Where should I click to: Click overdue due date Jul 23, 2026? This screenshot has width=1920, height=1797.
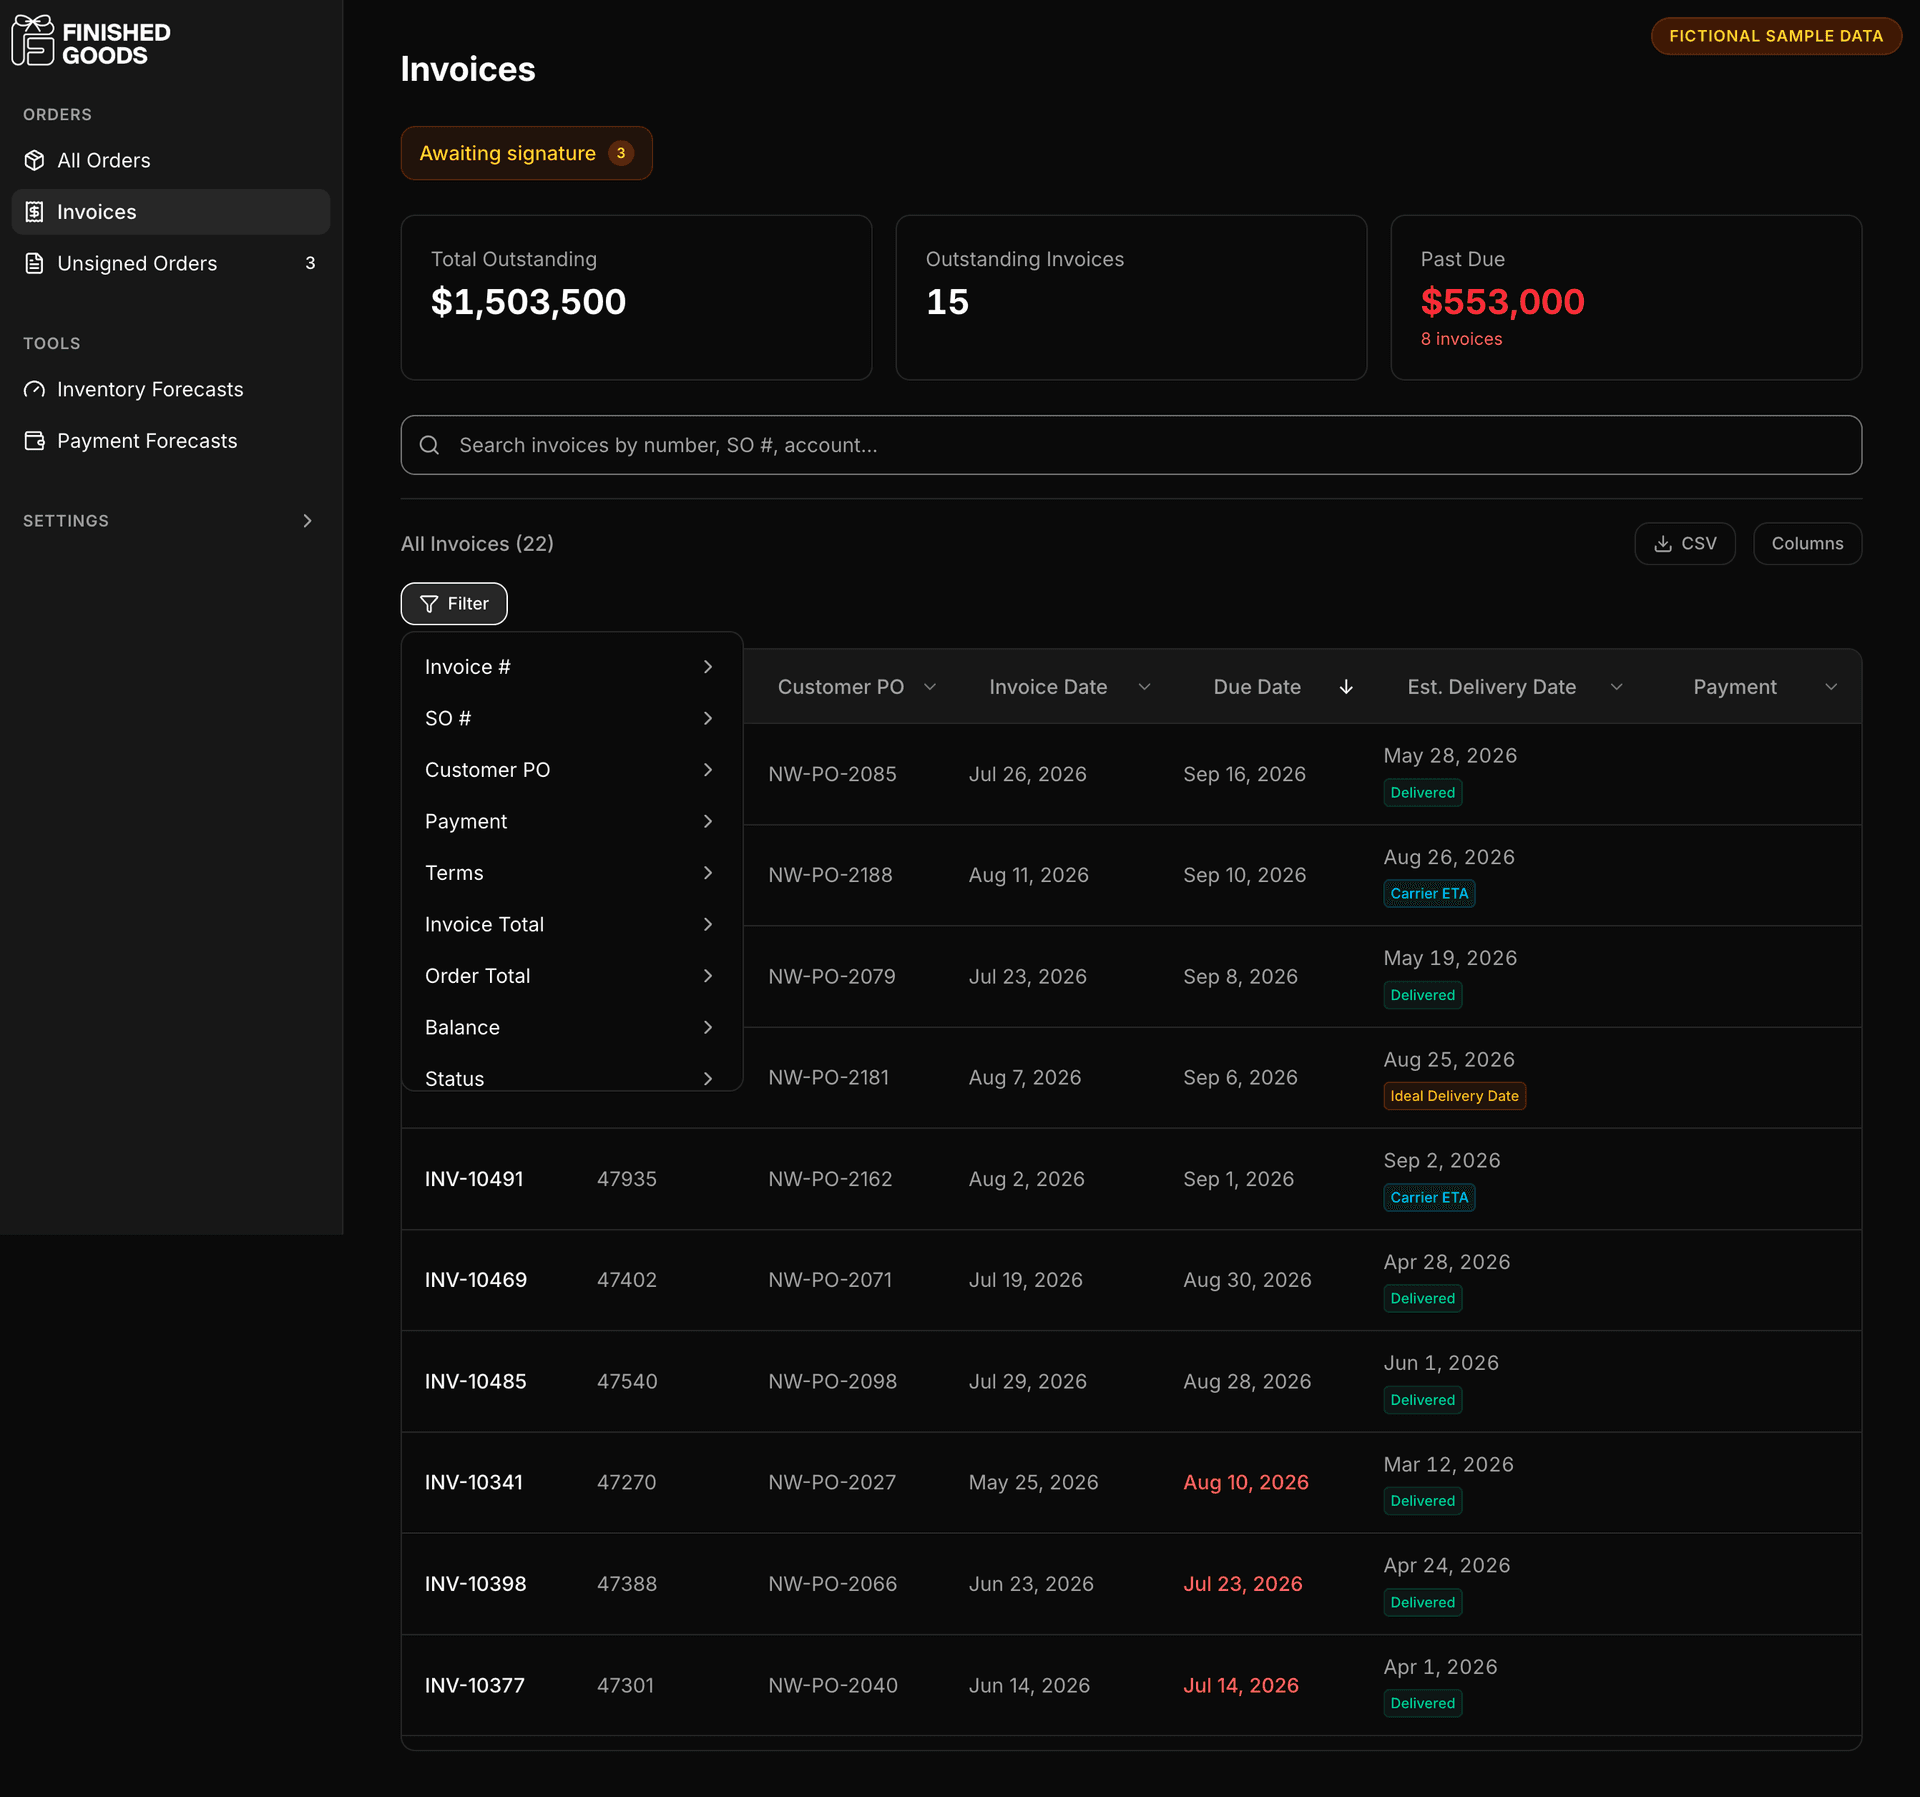[x=1243, y=1584]
